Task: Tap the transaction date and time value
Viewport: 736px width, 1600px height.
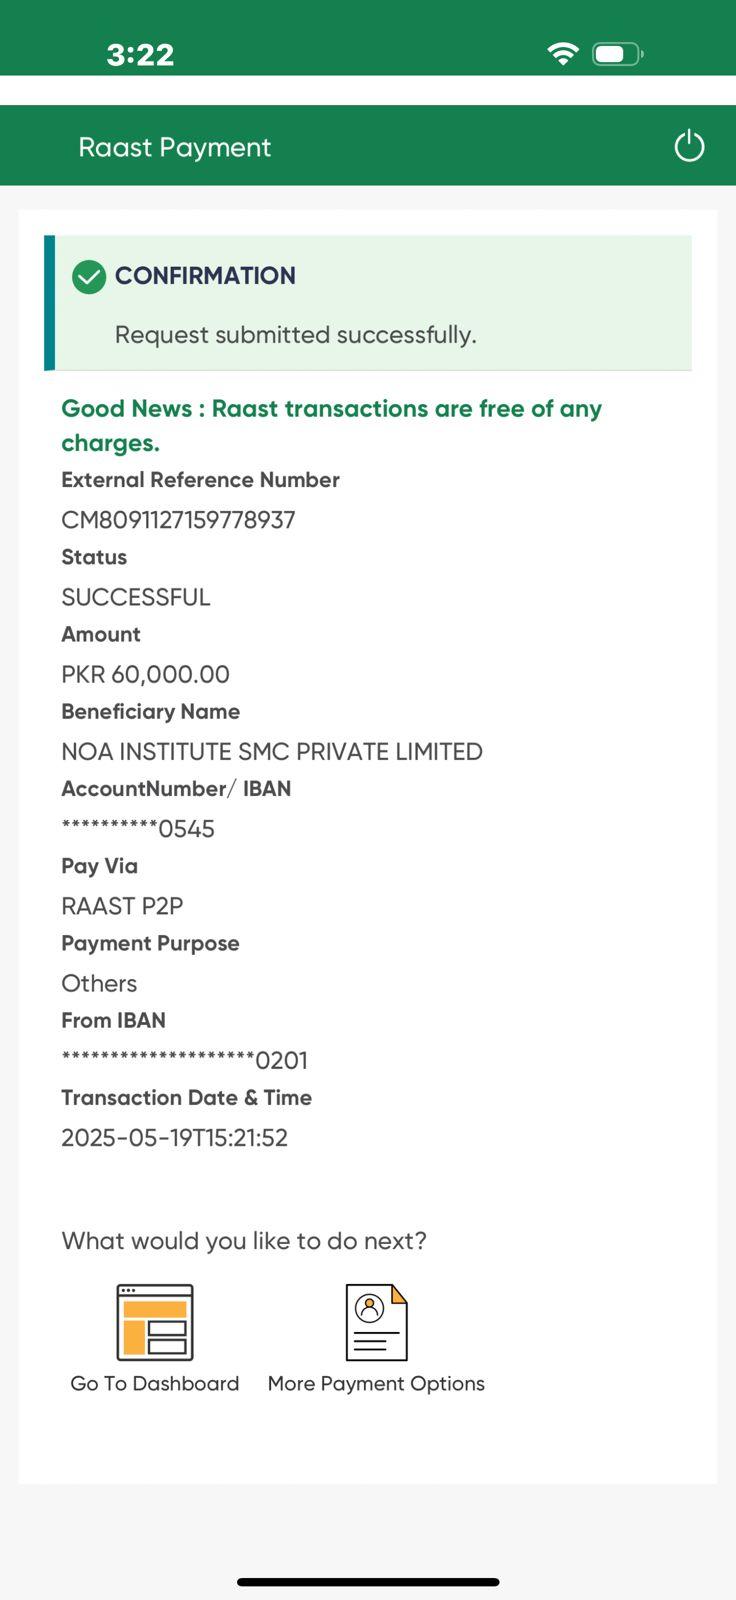Action: pyautogui.click(x=174, y=1138)
